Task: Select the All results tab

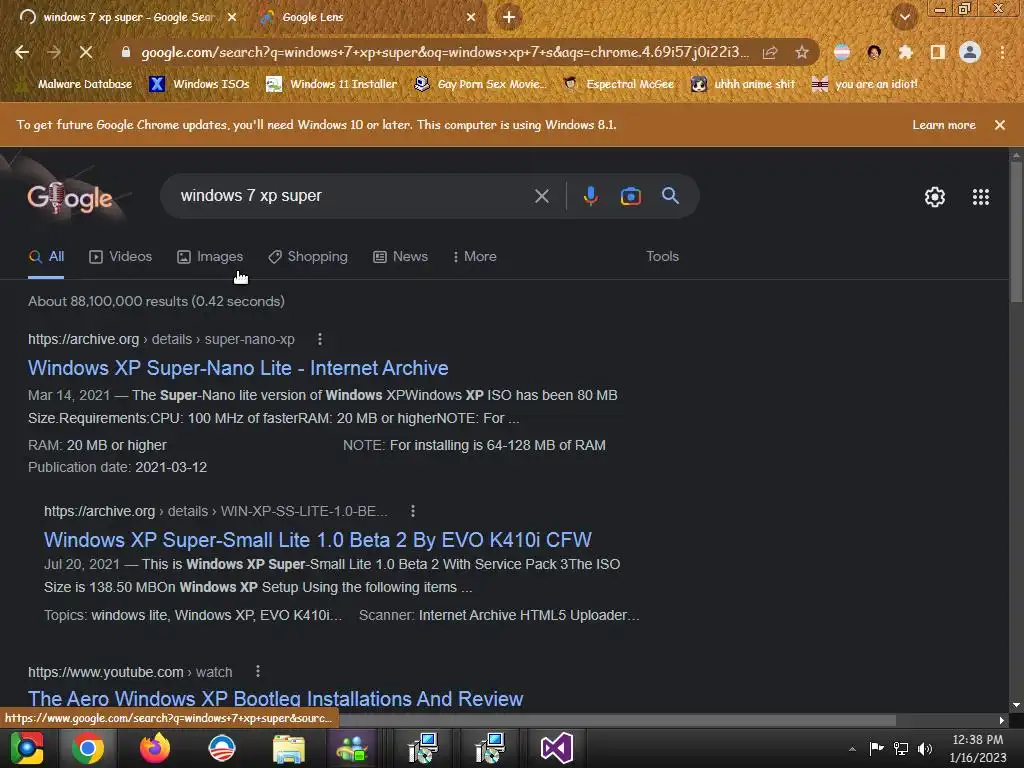Action: click(x=46, y=257)
